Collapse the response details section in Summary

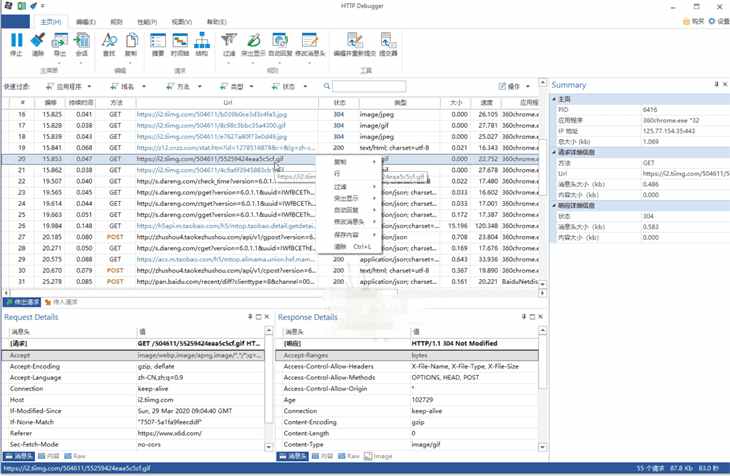click(554, 205)
